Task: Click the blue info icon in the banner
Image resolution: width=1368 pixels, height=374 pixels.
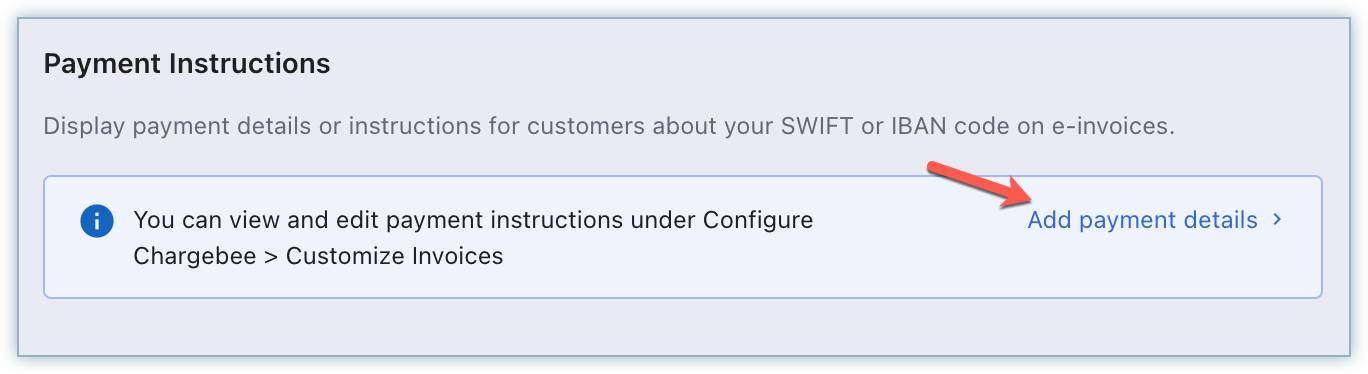Action: (97, 221)
